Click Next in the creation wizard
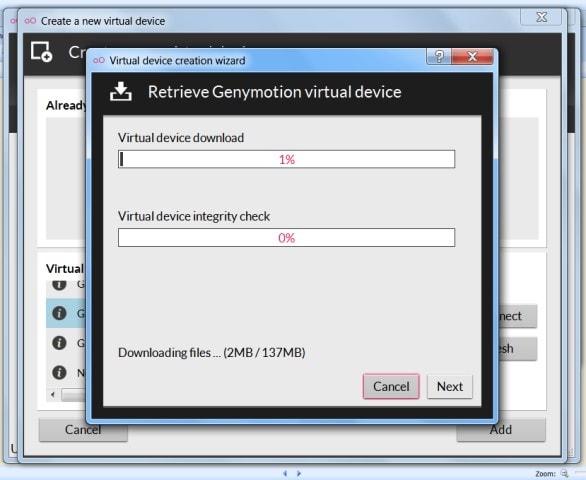Image resolution: width=586 pixels, height=480 pixels. point(450,386)
